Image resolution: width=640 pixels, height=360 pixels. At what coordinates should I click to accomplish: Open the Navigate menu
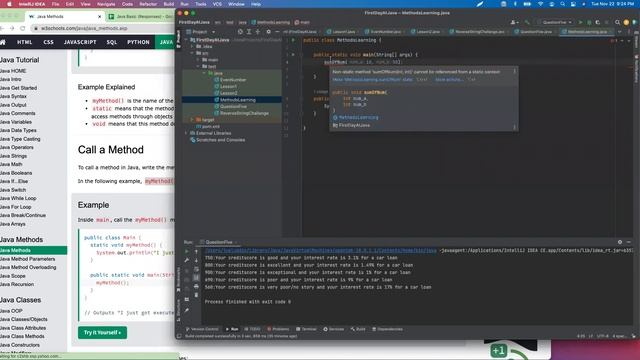(106, 4)
